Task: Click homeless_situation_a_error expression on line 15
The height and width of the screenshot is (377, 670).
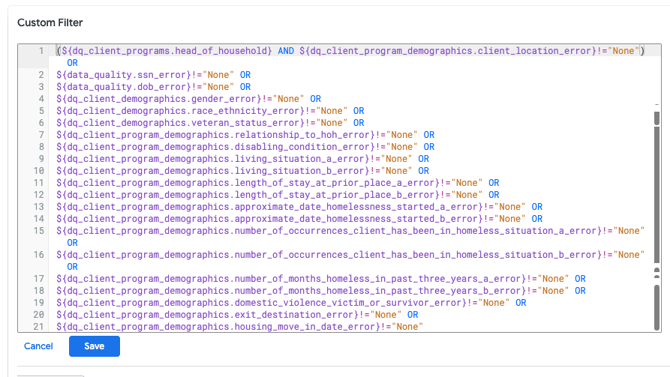Action: pyautogui.click(x=350, y=230)
